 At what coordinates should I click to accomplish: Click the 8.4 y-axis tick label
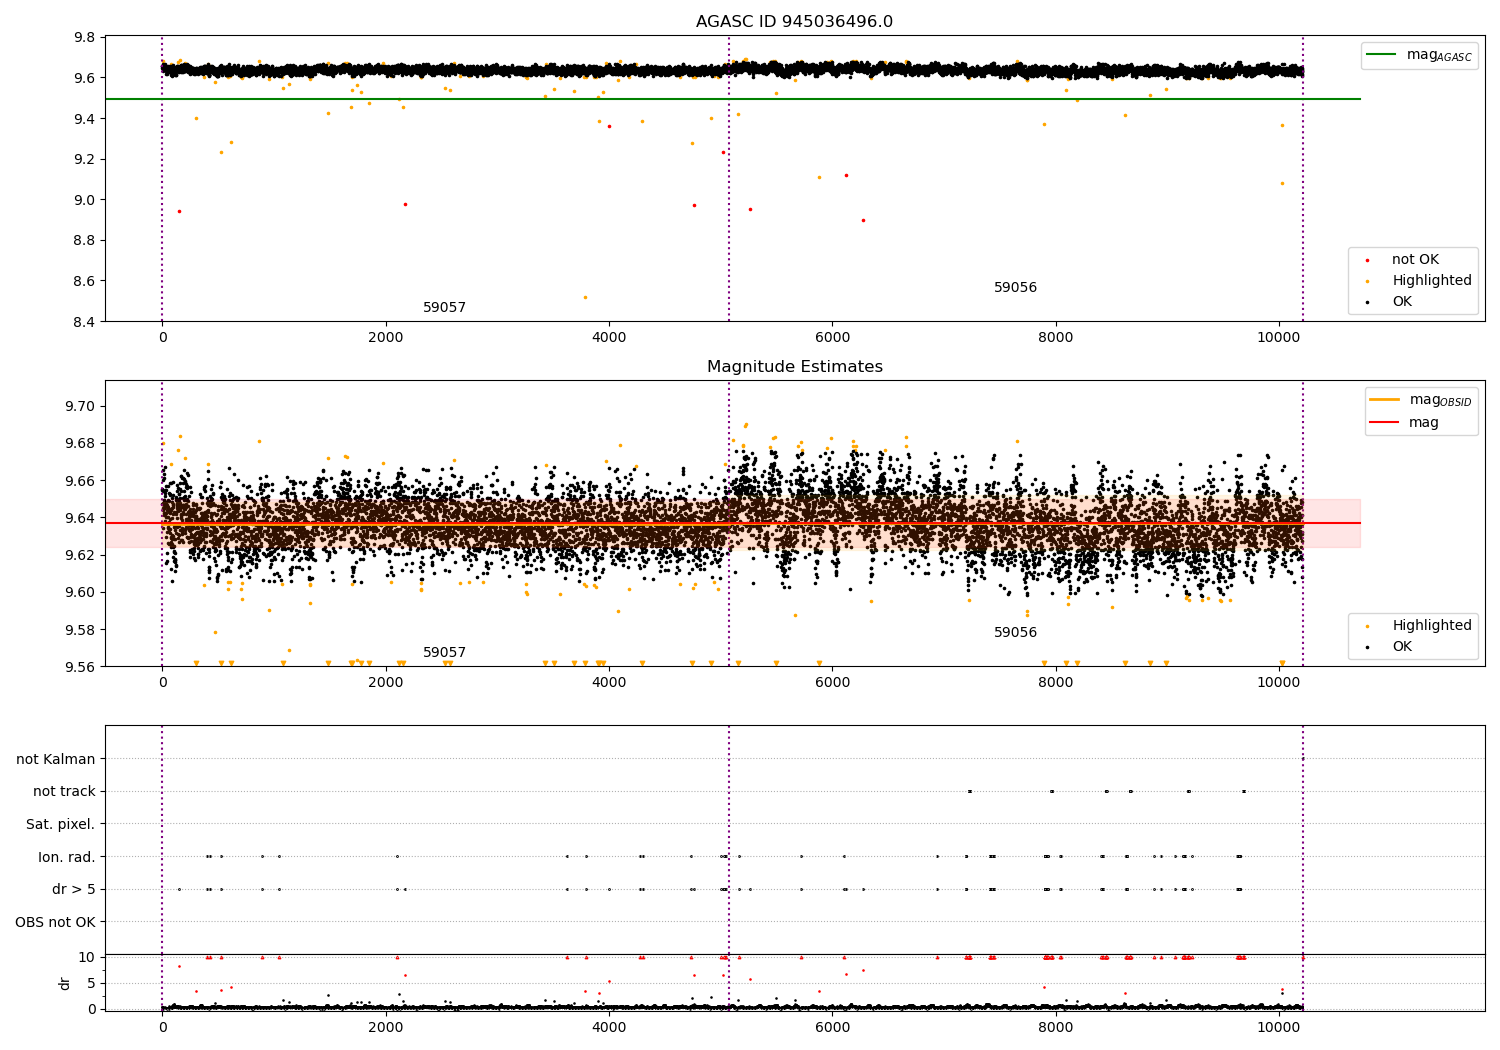85,322
